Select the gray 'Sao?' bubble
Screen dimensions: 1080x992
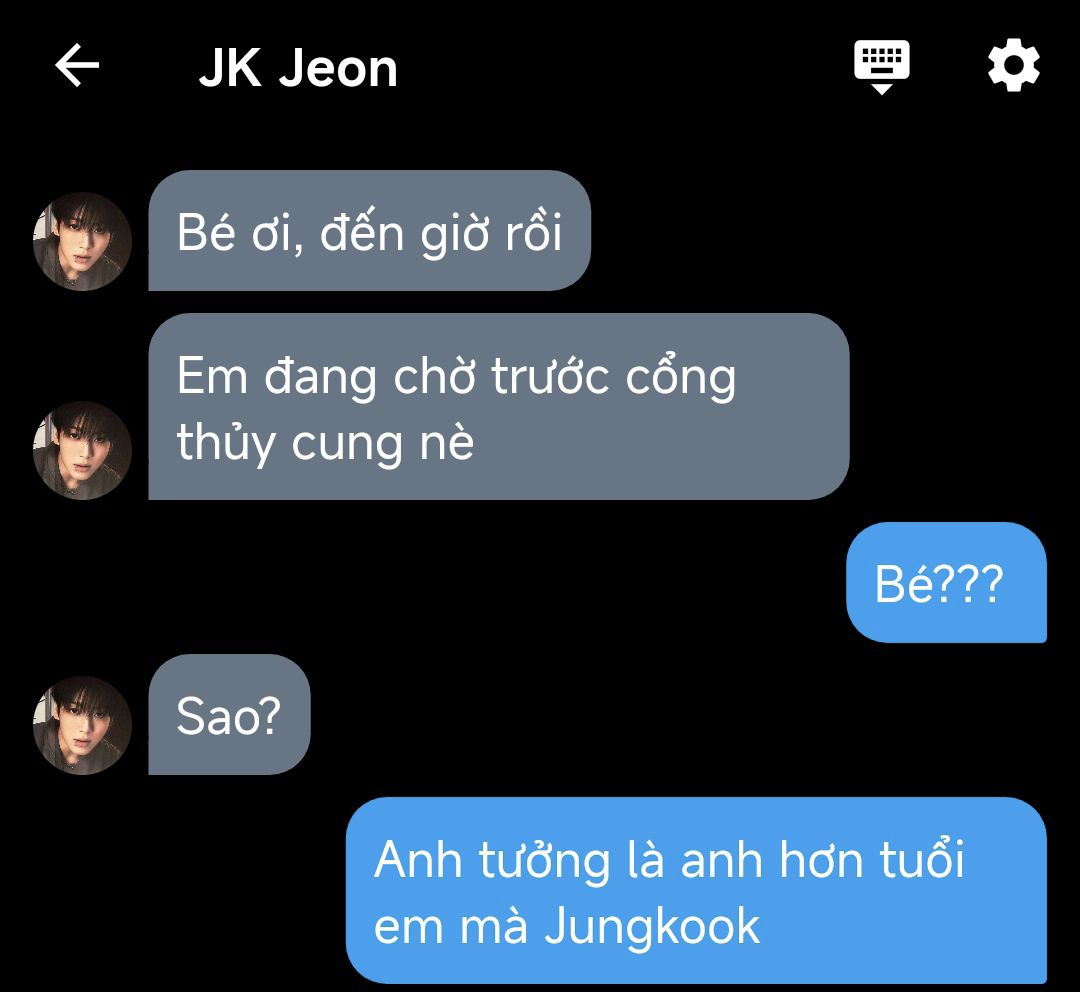tap(229, 714)
